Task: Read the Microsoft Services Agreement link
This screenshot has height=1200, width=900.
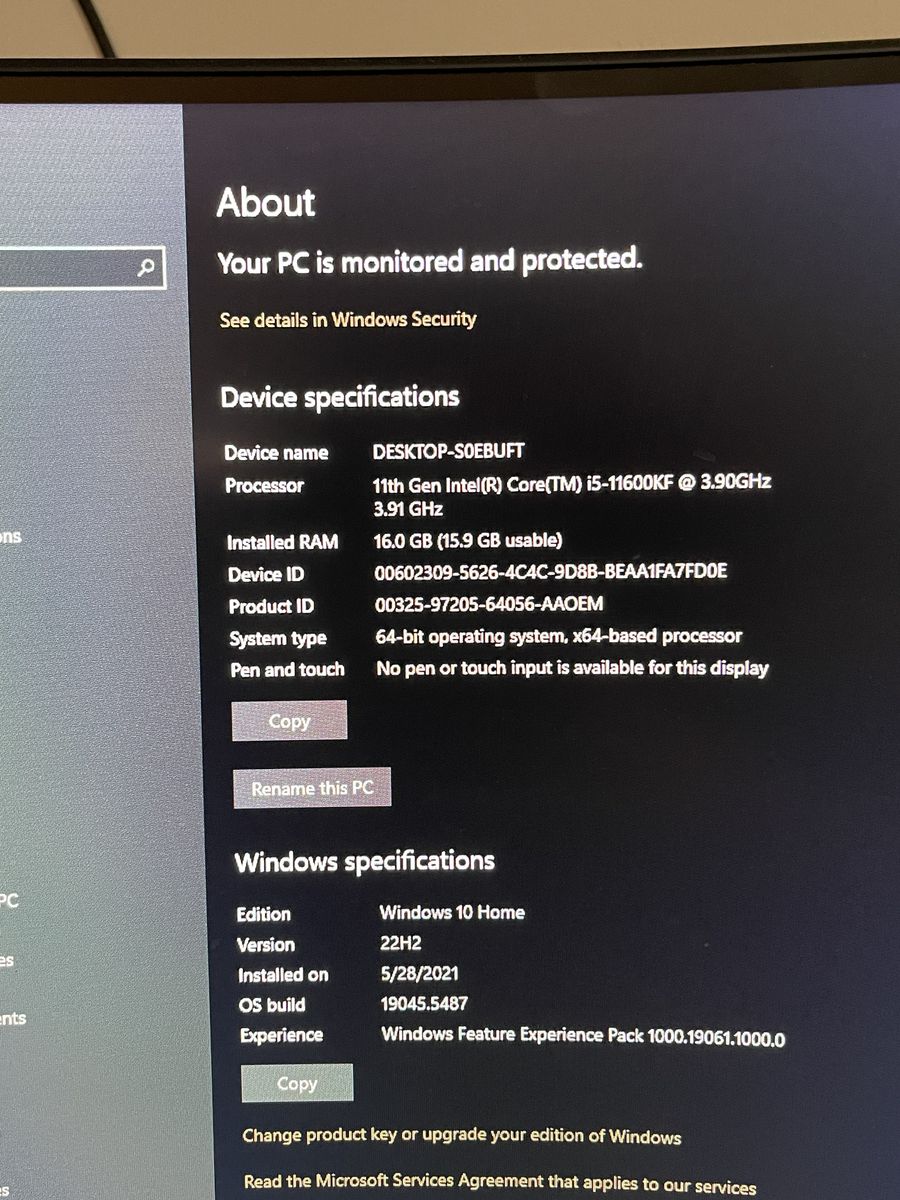Action: (499, 1184)
